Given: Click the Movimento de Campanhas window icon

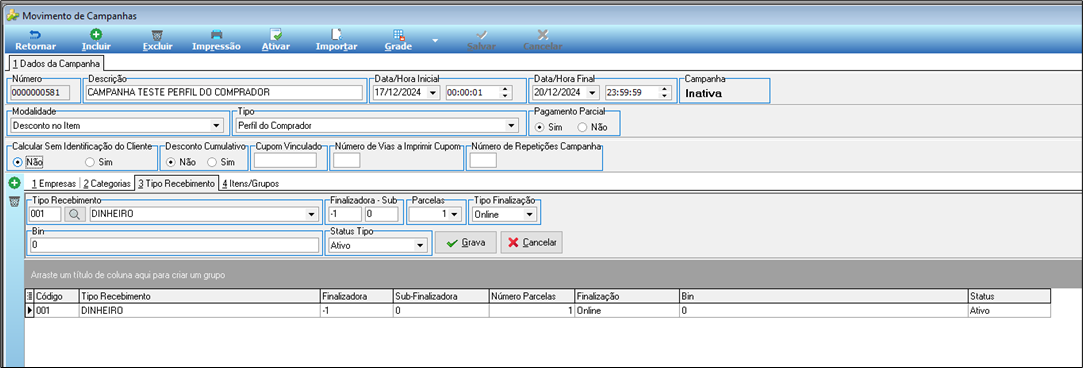Looking at the screenshot, I should coord(11,14).
